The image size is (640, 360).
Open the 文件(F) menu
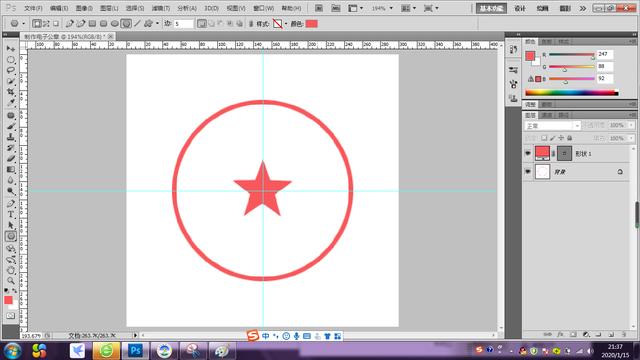click(33, 8)
